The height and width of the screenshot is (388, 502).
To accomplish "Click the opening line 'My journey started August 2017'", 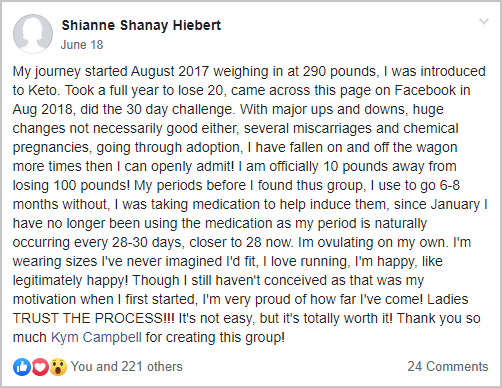I will [111, 71].
